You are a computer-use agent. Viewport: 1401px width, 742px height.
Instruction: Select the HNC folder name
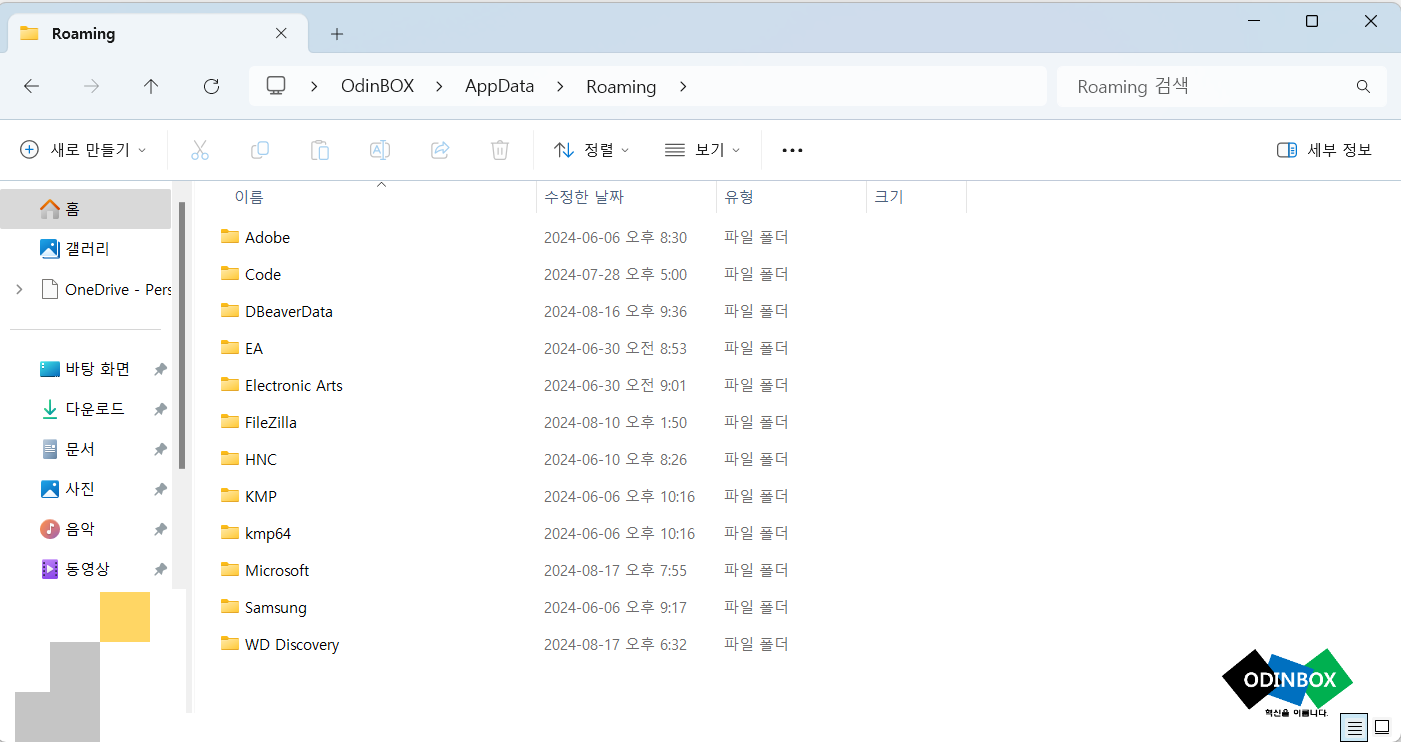261,459
